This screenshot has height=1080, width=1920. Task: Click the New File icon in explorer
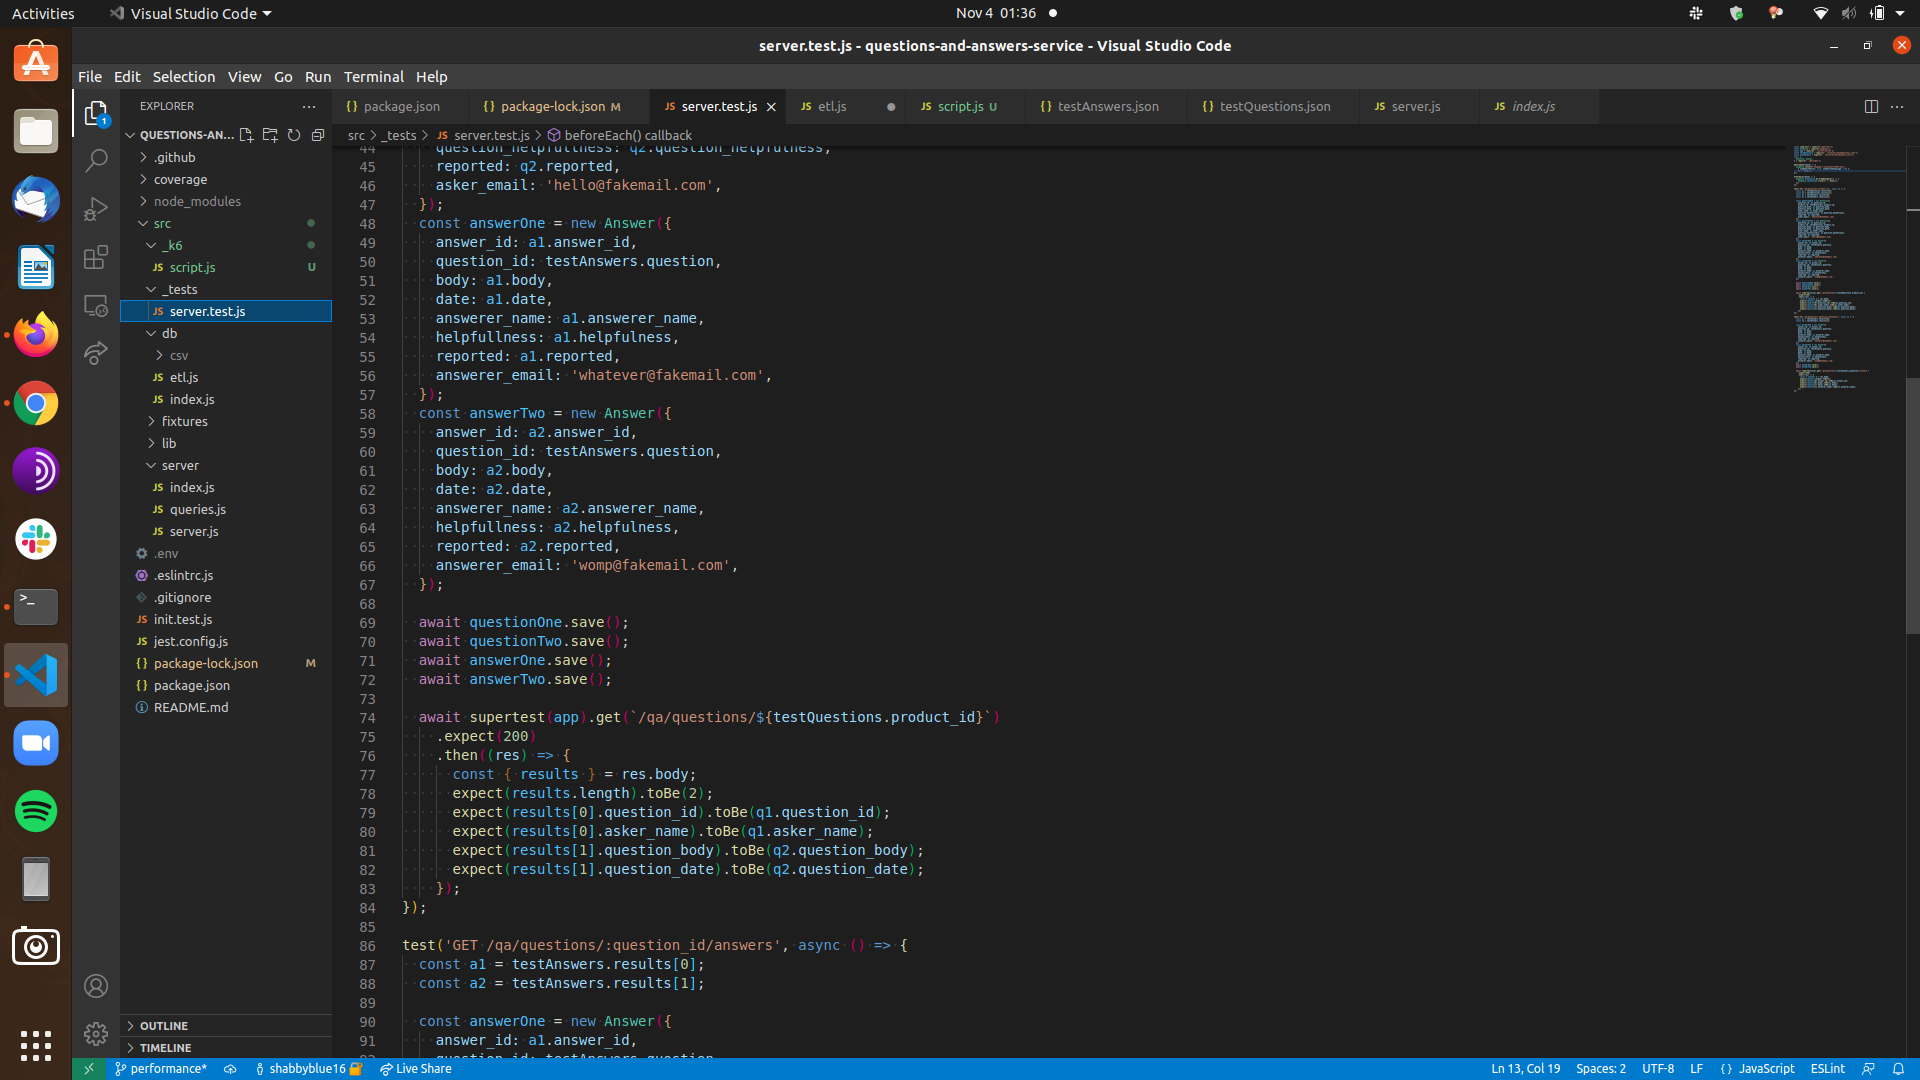click(x=246, y=135)
